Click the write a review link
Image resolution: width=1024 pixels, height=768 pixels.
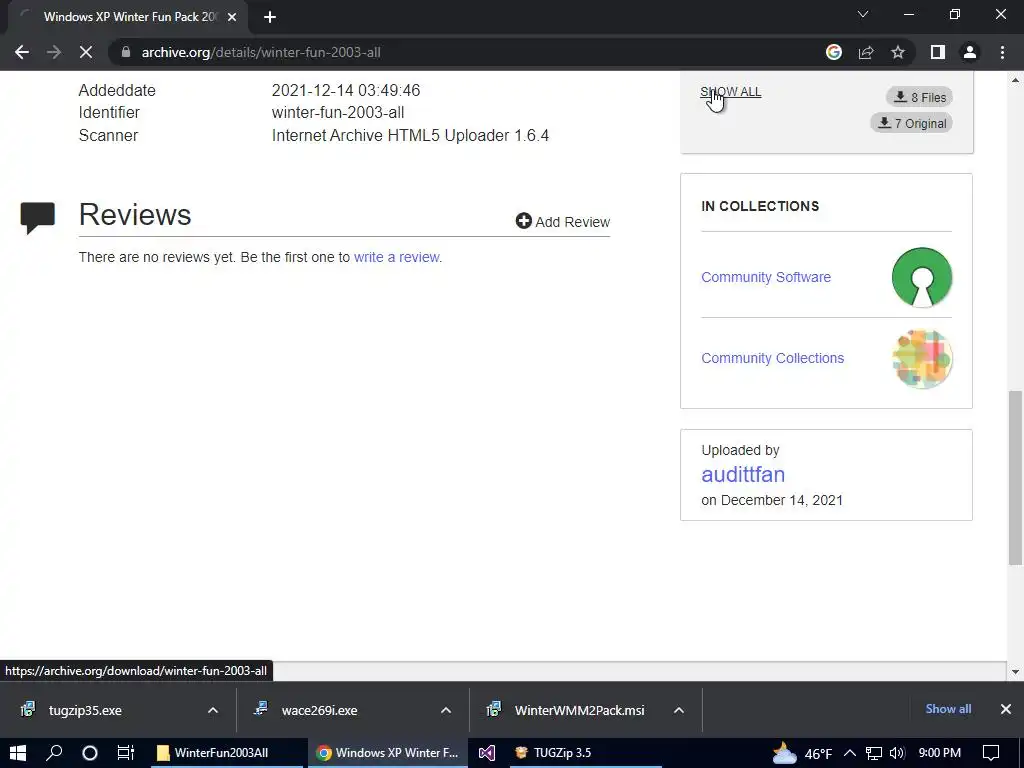396,257
